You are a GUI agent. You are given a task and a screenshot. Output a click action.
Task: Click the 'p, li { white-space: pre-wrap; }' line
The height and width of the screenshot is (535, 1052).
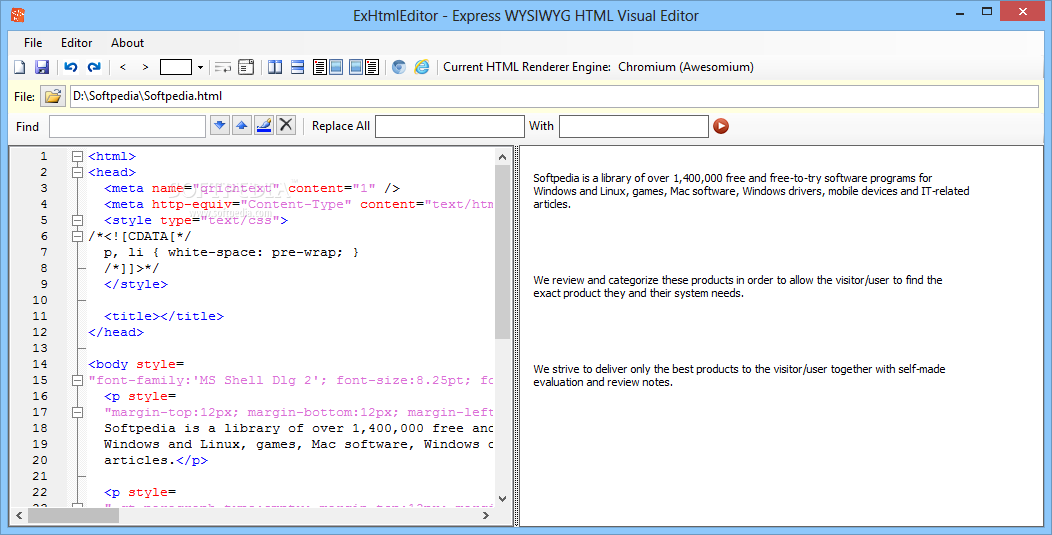231,252
